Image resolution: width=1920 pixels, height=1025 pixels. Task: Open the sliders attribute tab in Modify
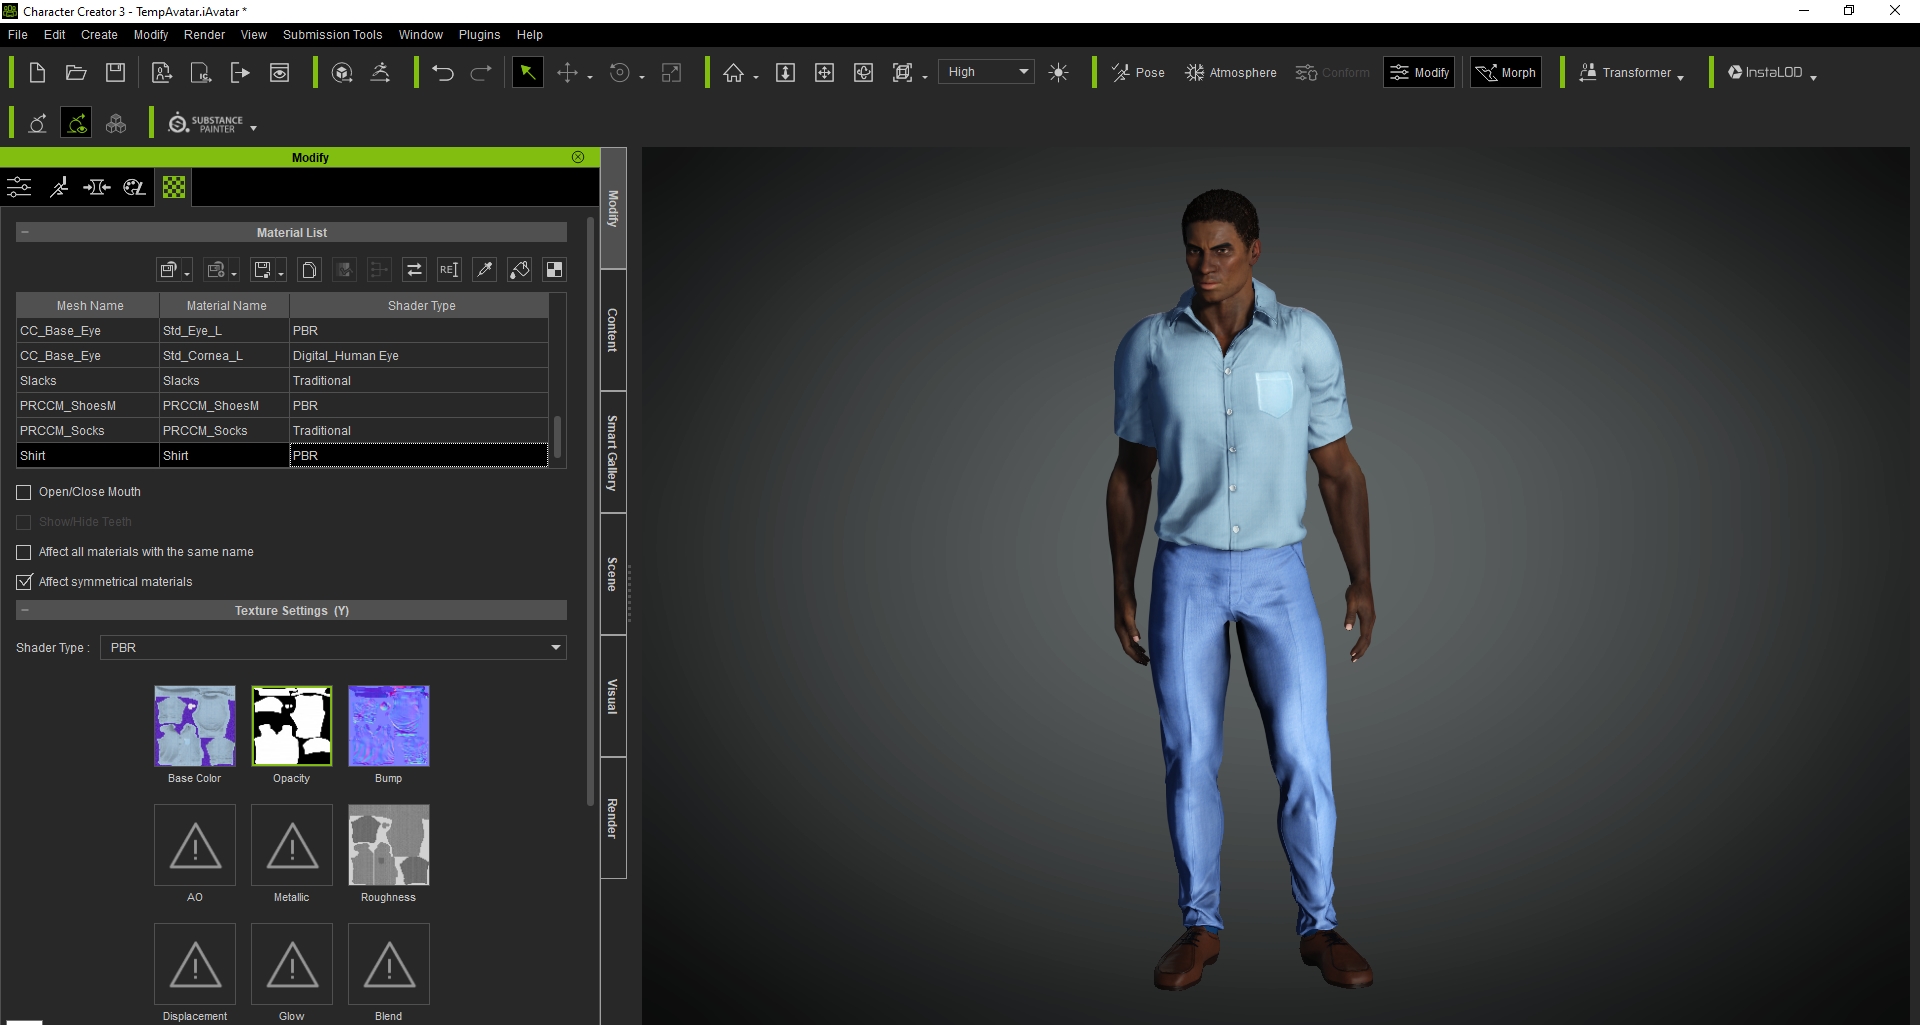[19, 187]
